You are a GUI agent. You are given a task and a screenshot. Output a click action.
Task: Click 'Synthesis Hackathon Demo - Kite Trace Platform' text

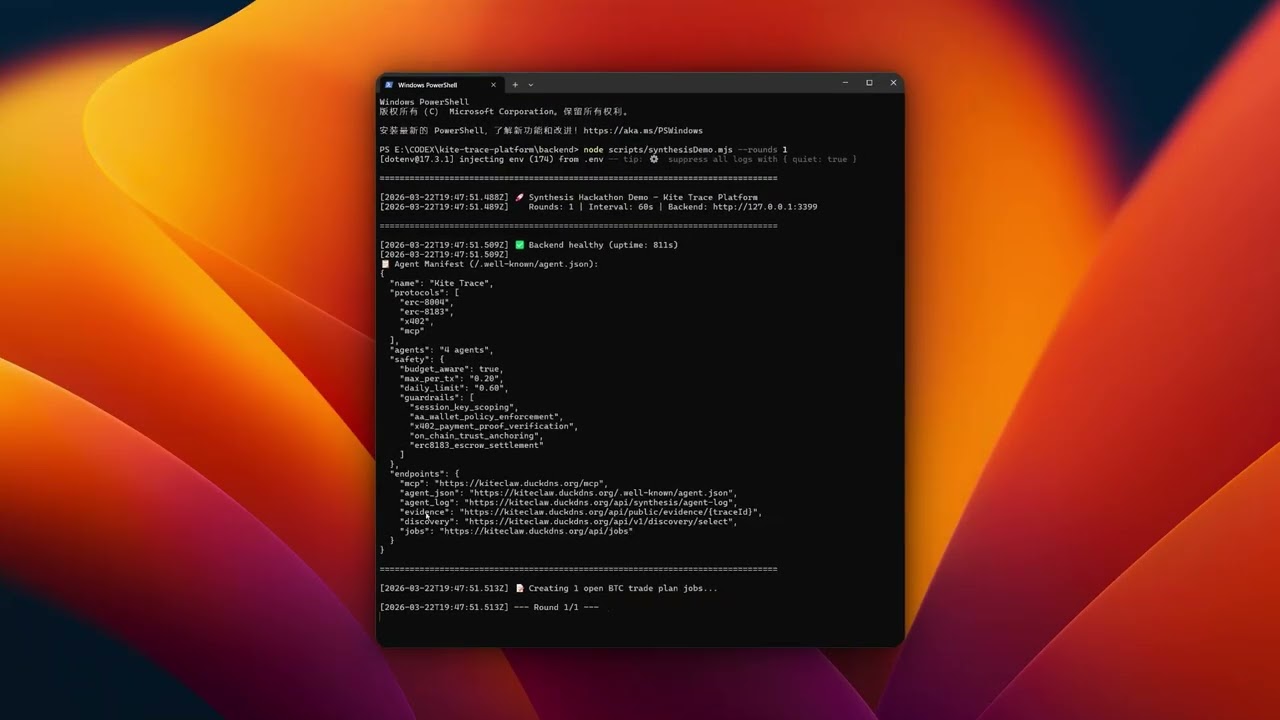pos(643,197)
